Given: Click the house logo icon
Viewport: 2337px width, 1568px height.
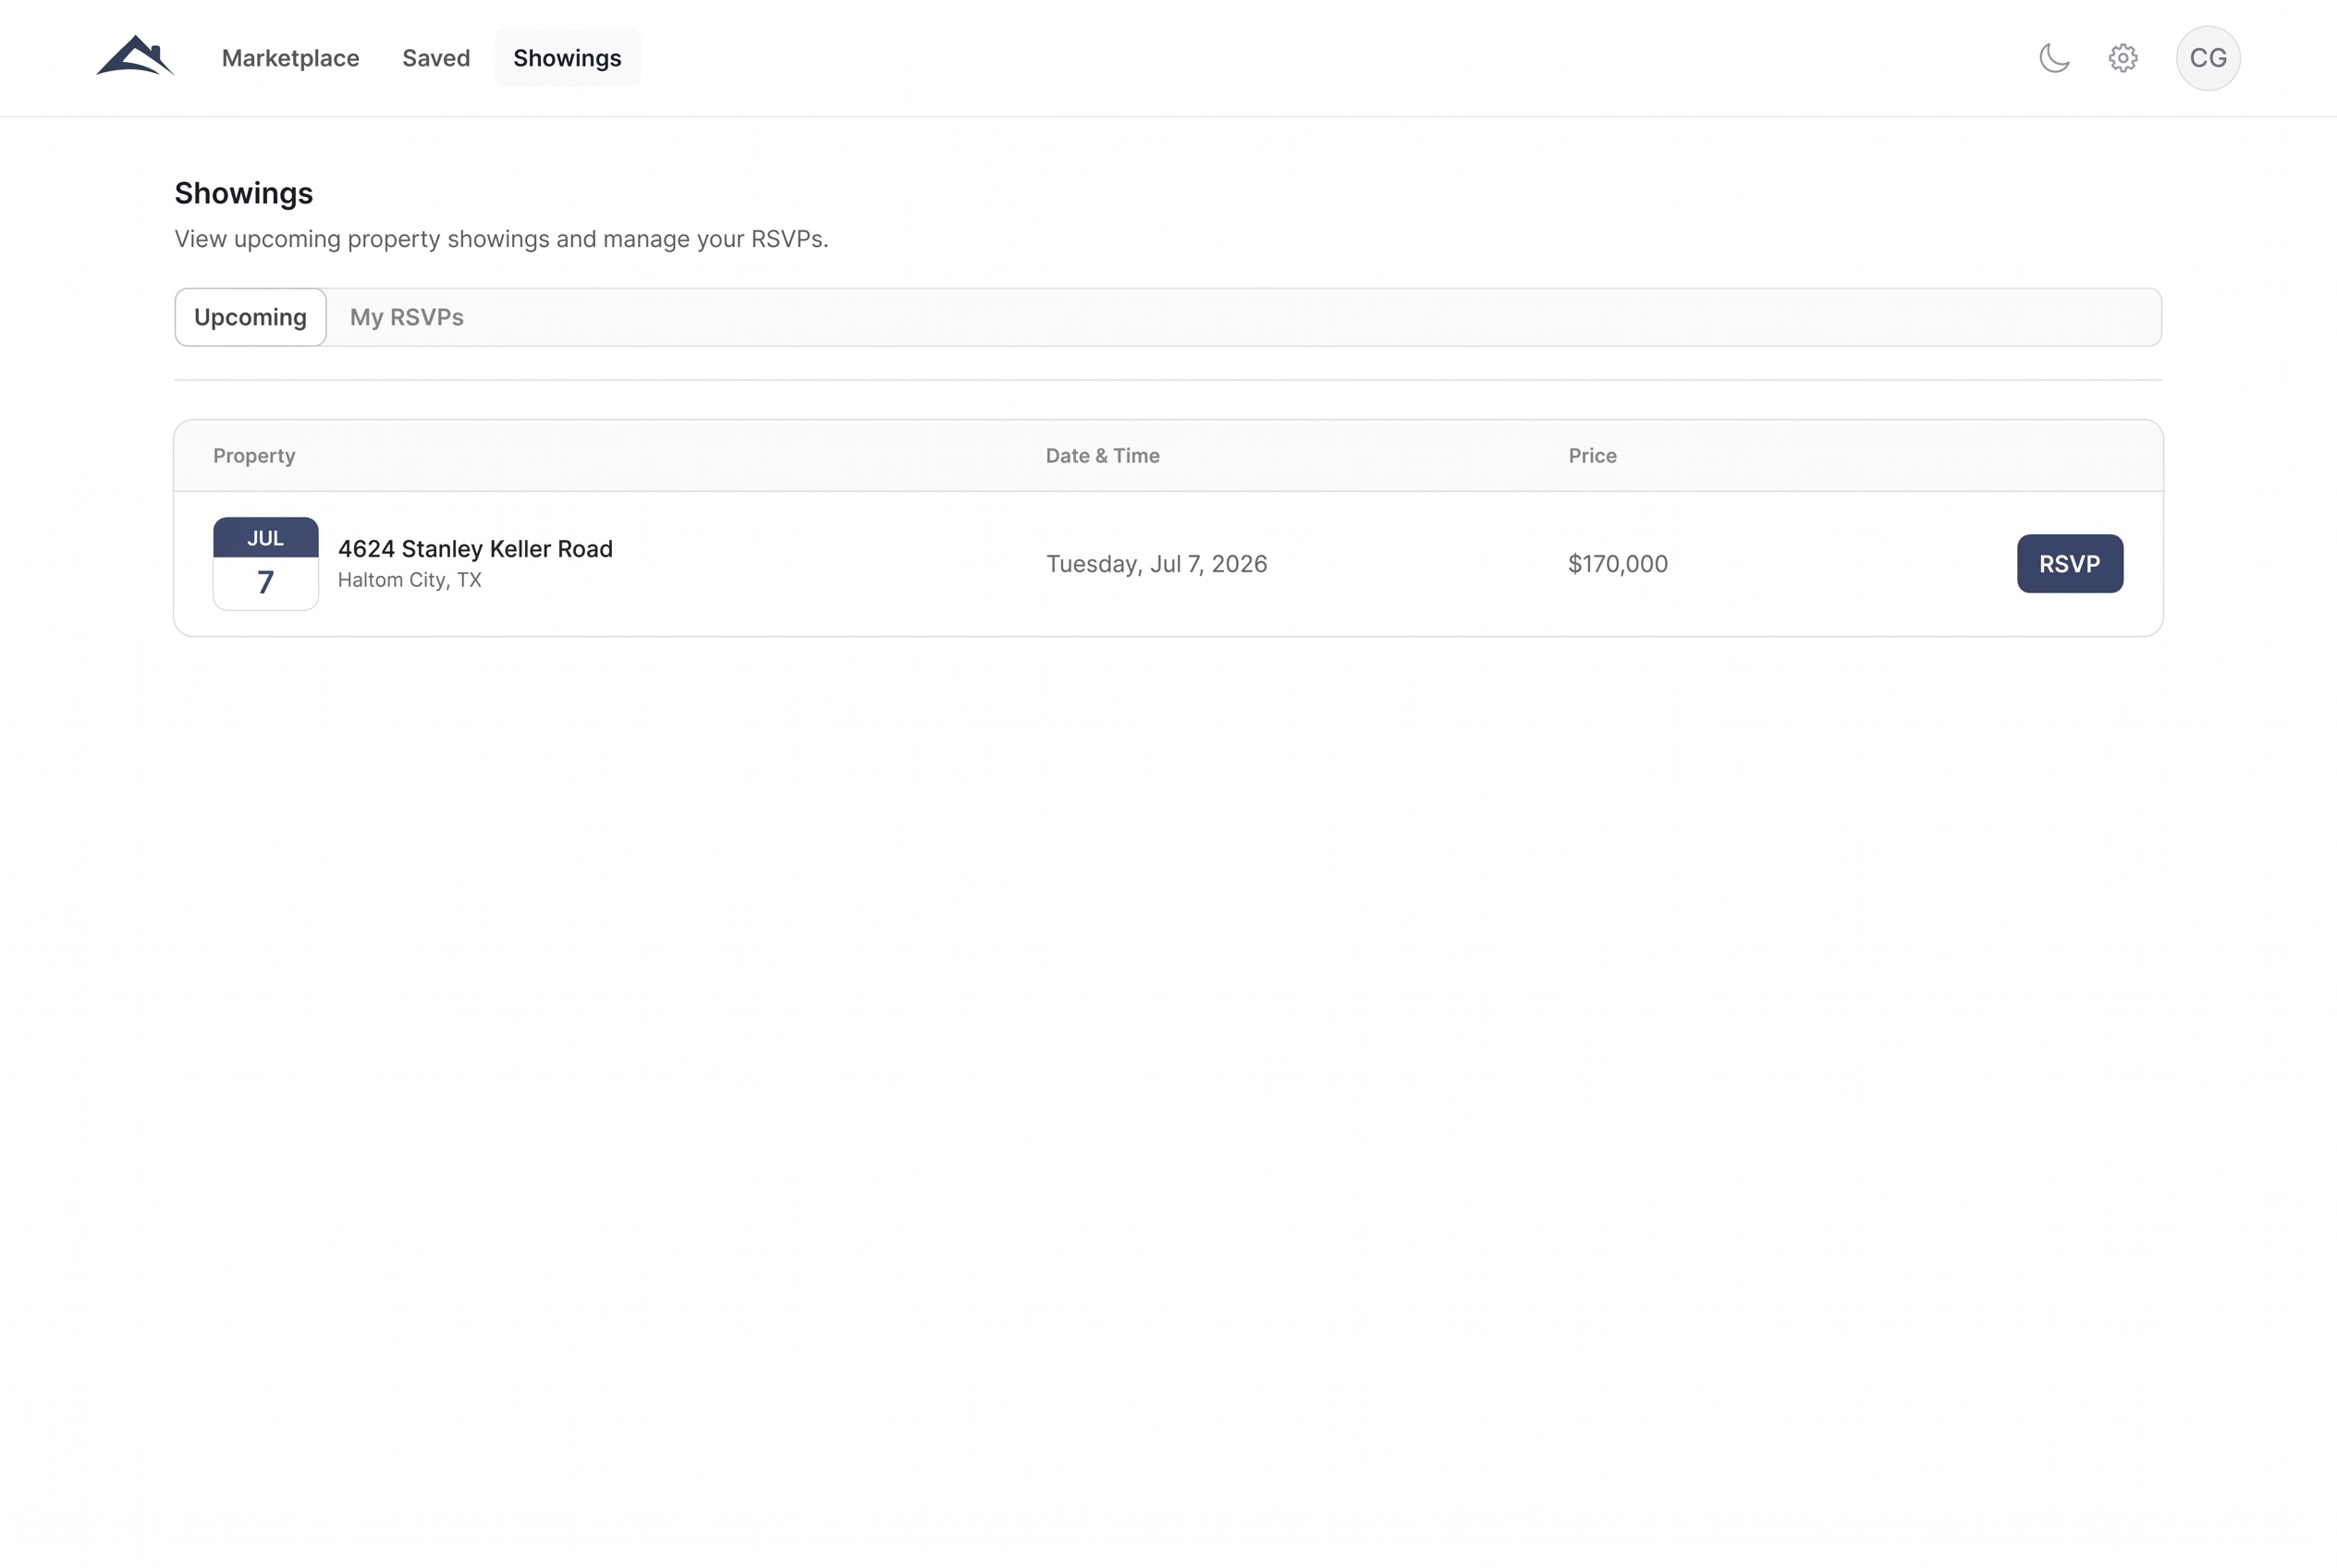Looking at the screenshot, I should tap(135, 56).
